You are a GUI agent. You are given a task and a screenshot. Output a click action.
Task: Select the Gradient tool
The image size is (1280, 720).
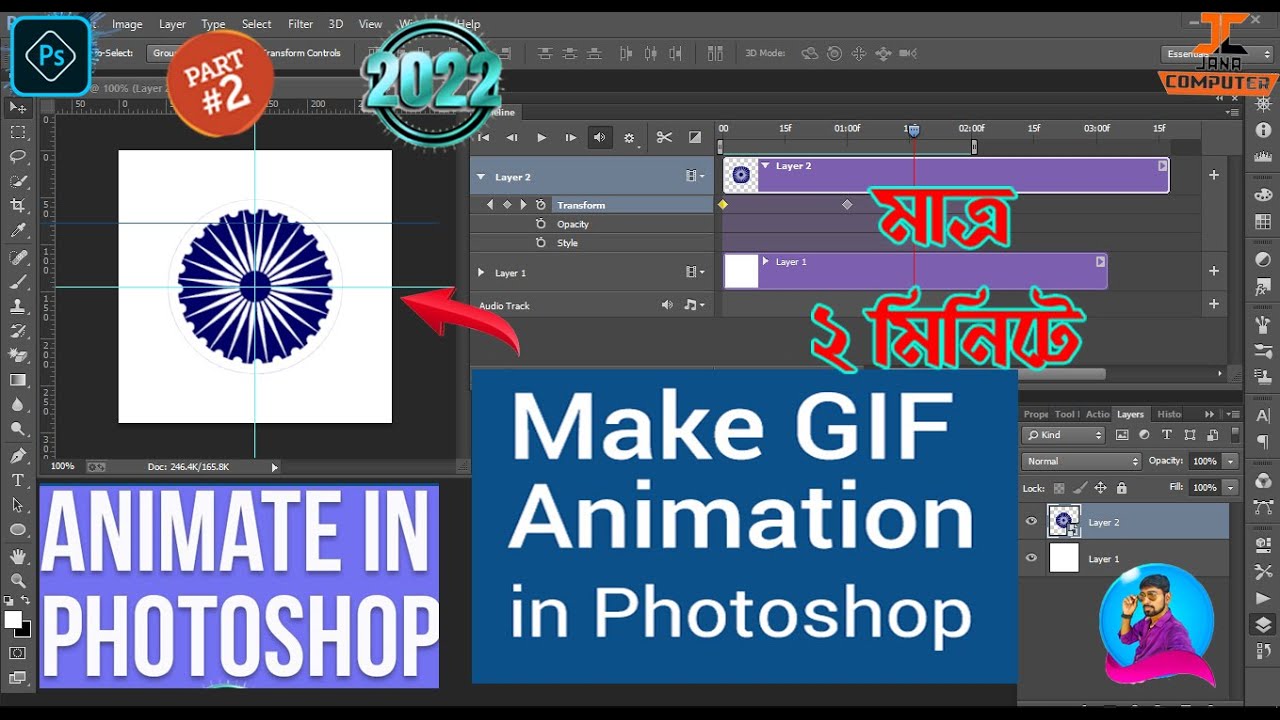click(x=18, y=380)
